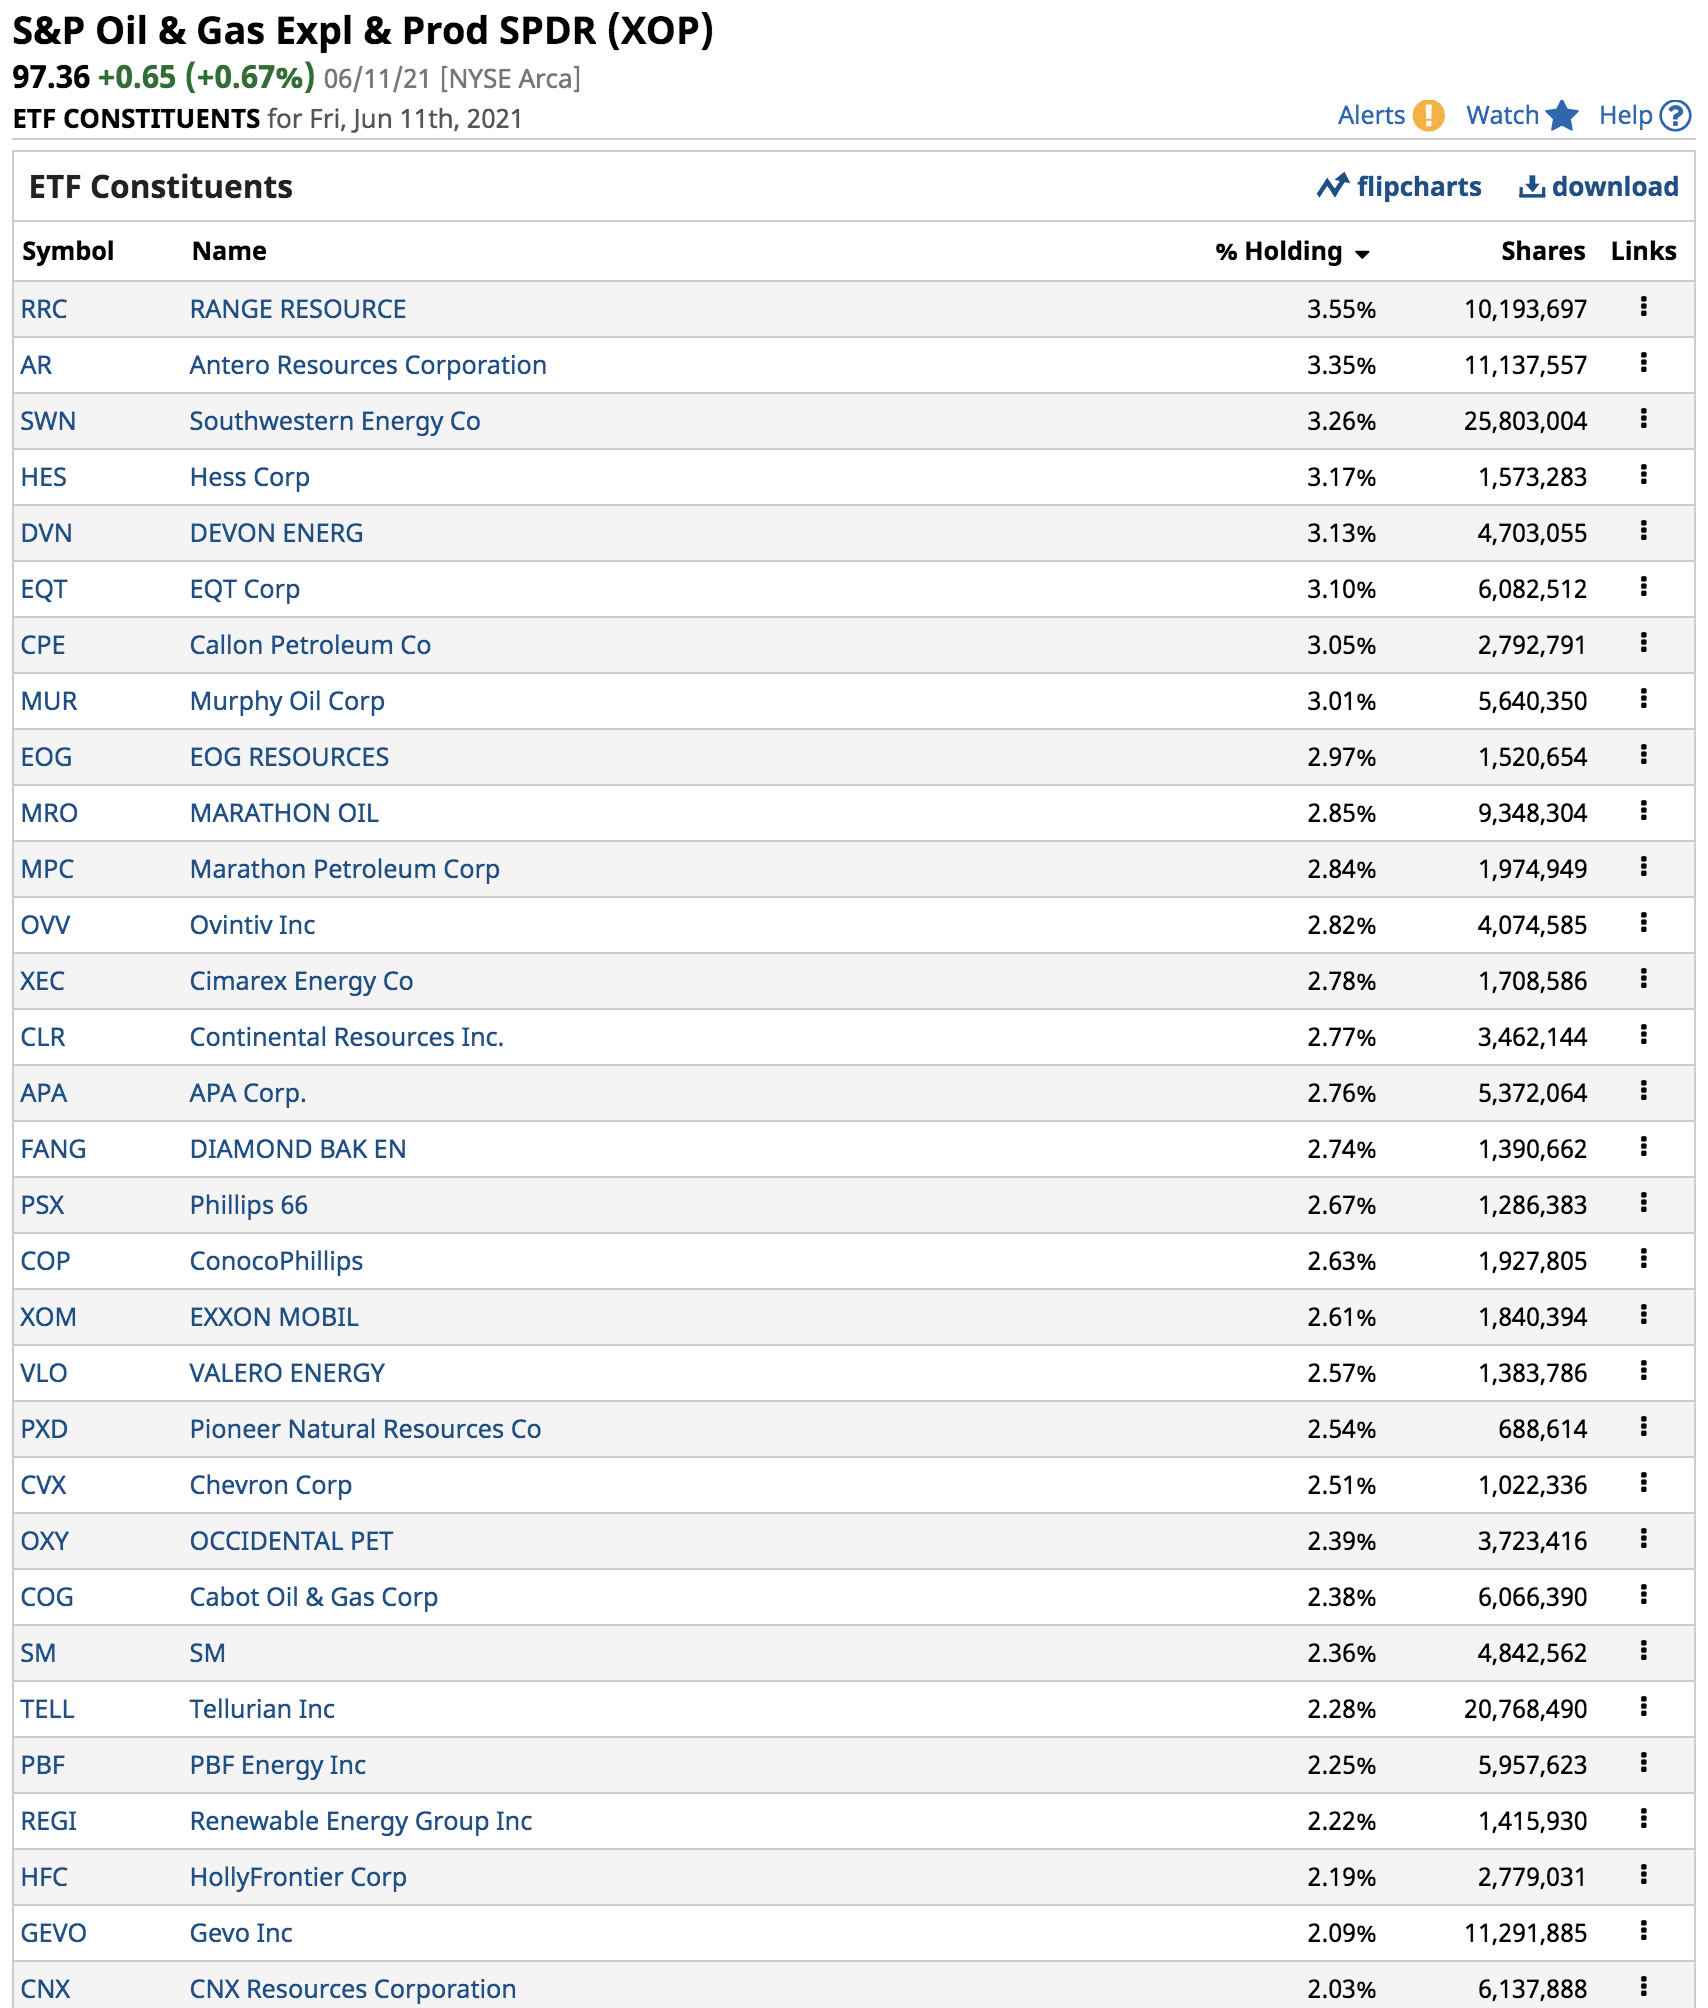The width and height of the screenshot is (1708, 2008).
Task: Click the OVV ticker symbol
Action: coord(46,925)
